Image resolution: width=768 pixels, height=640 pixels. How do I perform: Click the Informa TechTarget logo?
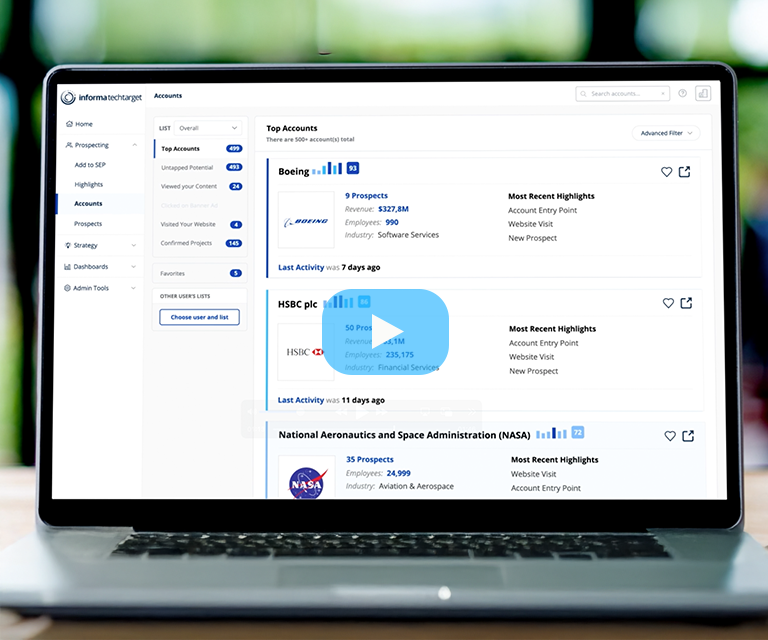[101, 97]
